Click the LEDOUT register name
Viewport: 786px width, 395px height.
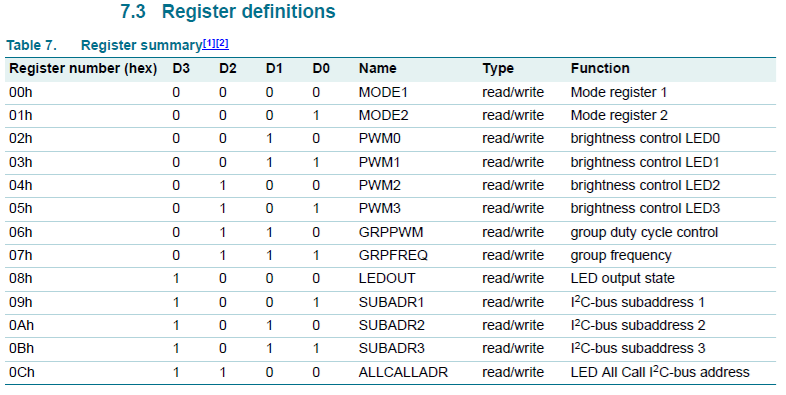click(x=387, y=279)
